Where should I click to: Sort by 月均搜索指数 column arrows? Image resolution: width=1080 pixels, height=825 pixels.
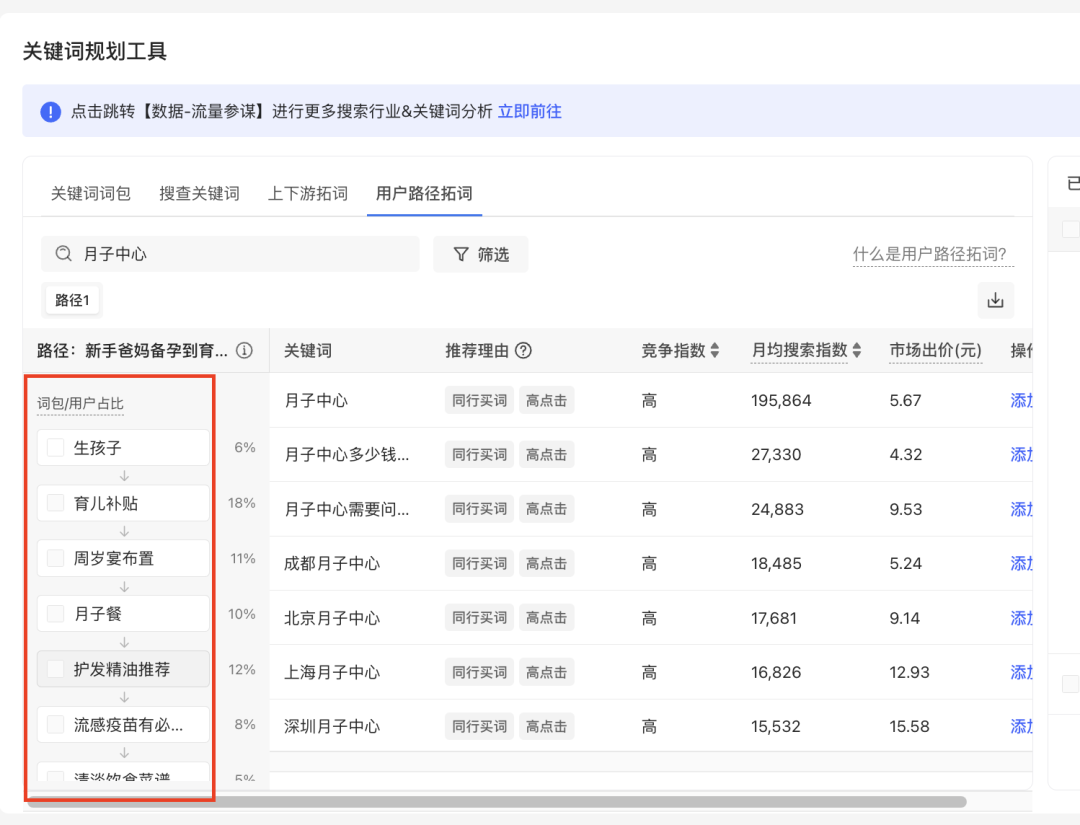tap(857, 351)
